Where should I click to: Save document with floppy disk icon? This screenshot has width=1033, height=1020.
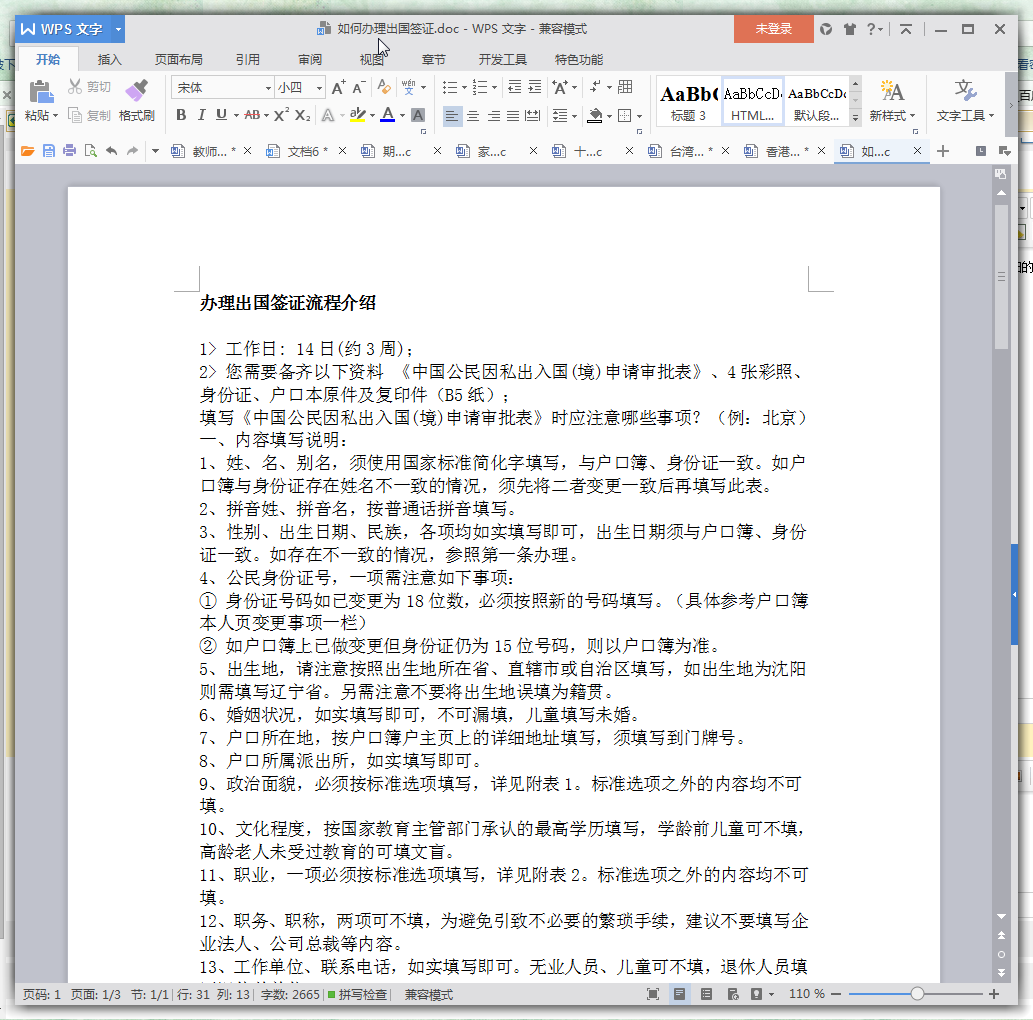coord(49,152)
